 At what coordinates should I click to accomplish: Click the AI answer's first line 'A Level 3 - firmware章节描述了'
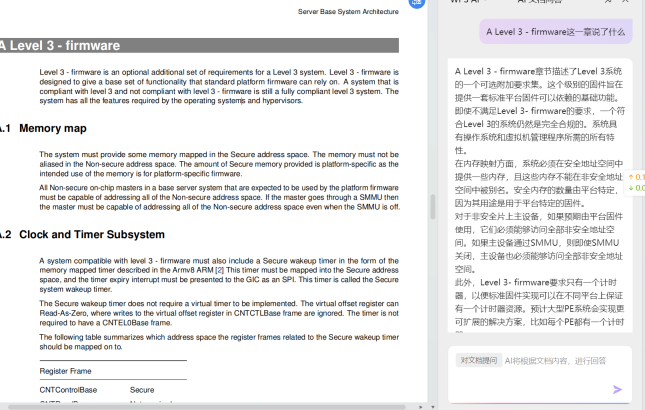click(538, 71)
